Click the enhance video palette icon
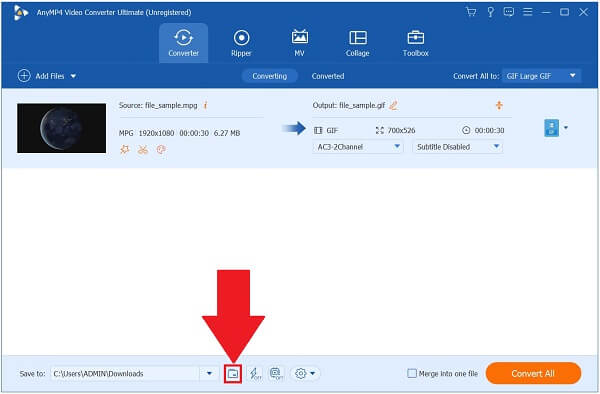The width and height of the screenshot is (600, 394). click(x=161, y=149)
